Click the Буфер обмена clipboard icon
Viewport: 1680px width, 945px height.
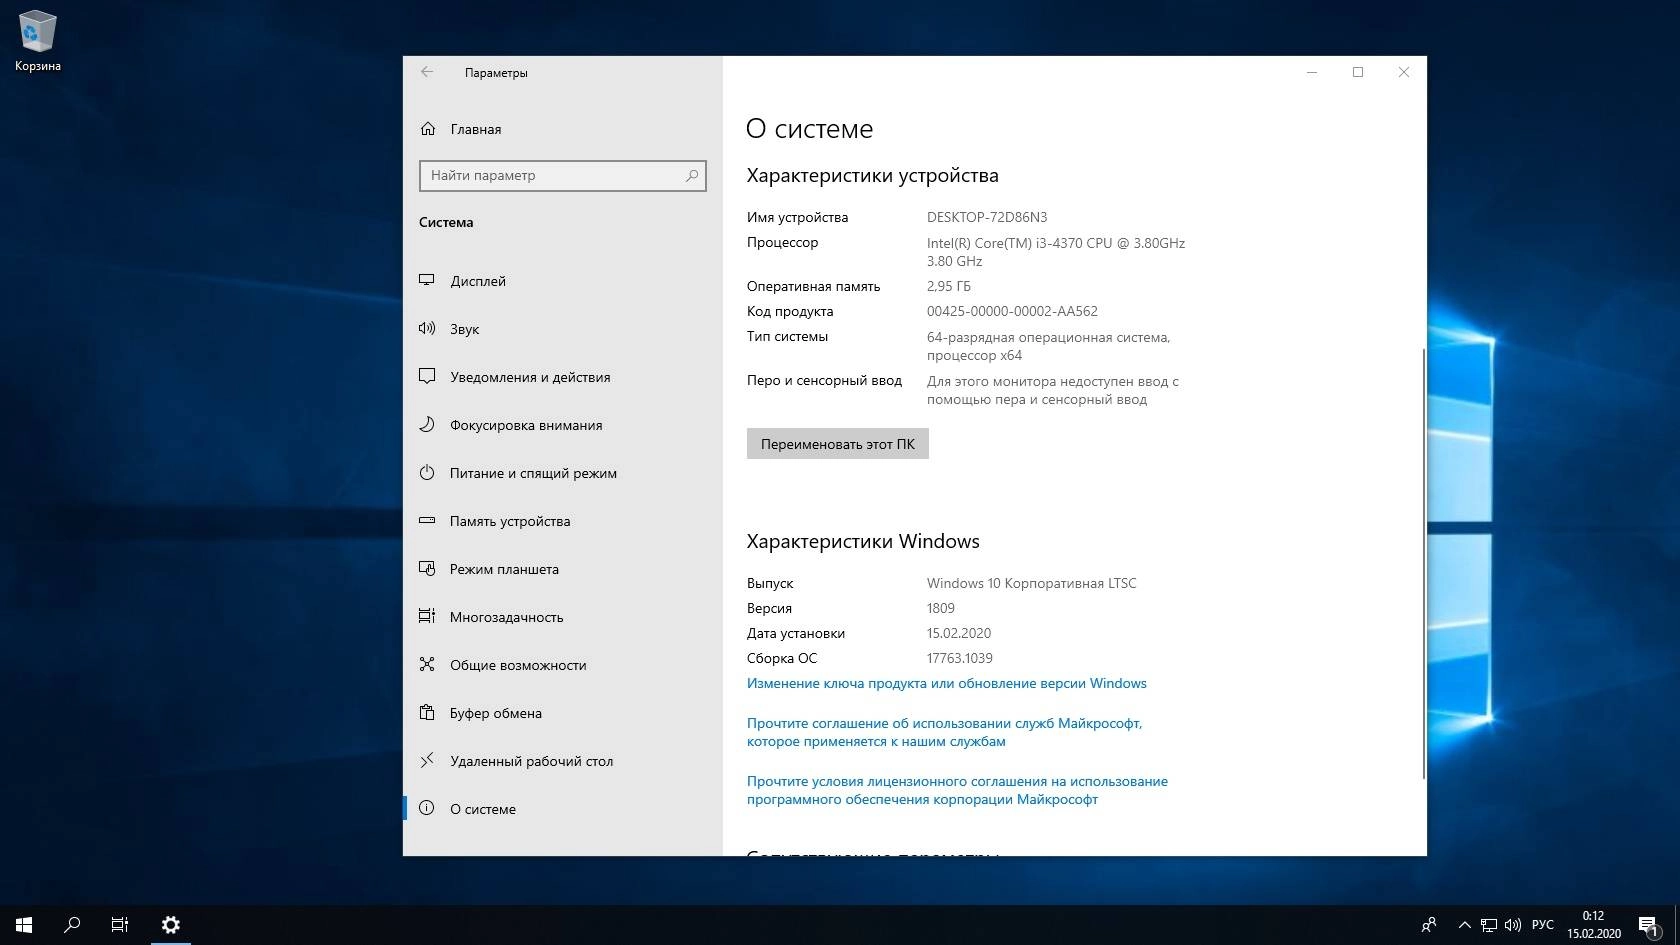pos(427,713)
